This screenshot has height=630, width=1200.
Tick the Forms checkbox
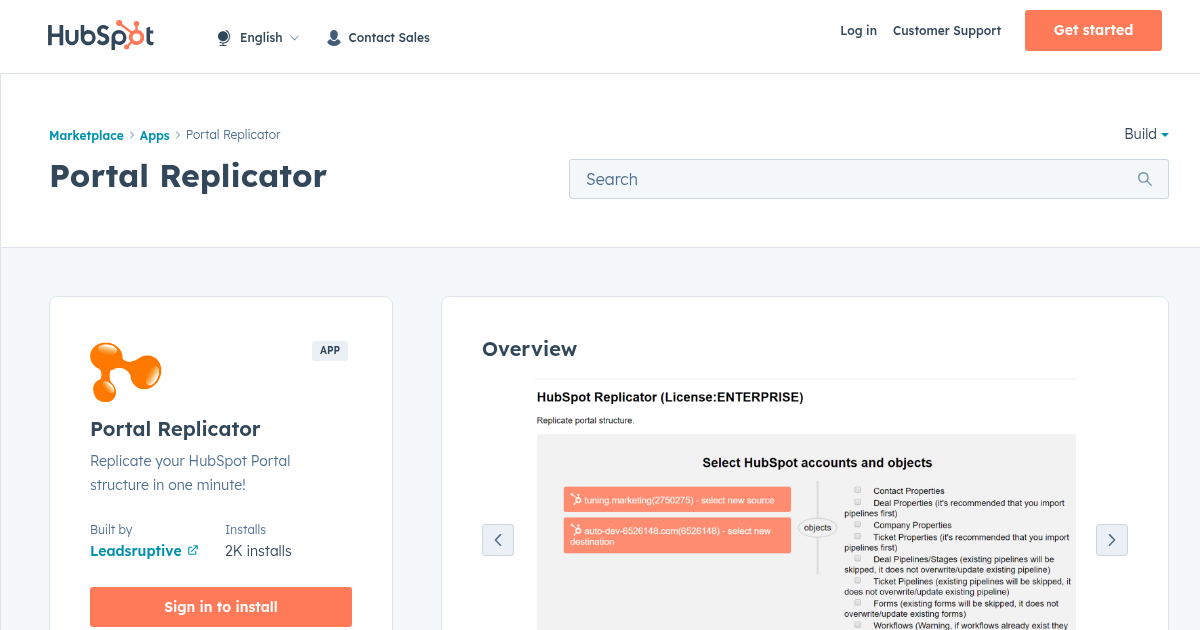coord(856,602)
